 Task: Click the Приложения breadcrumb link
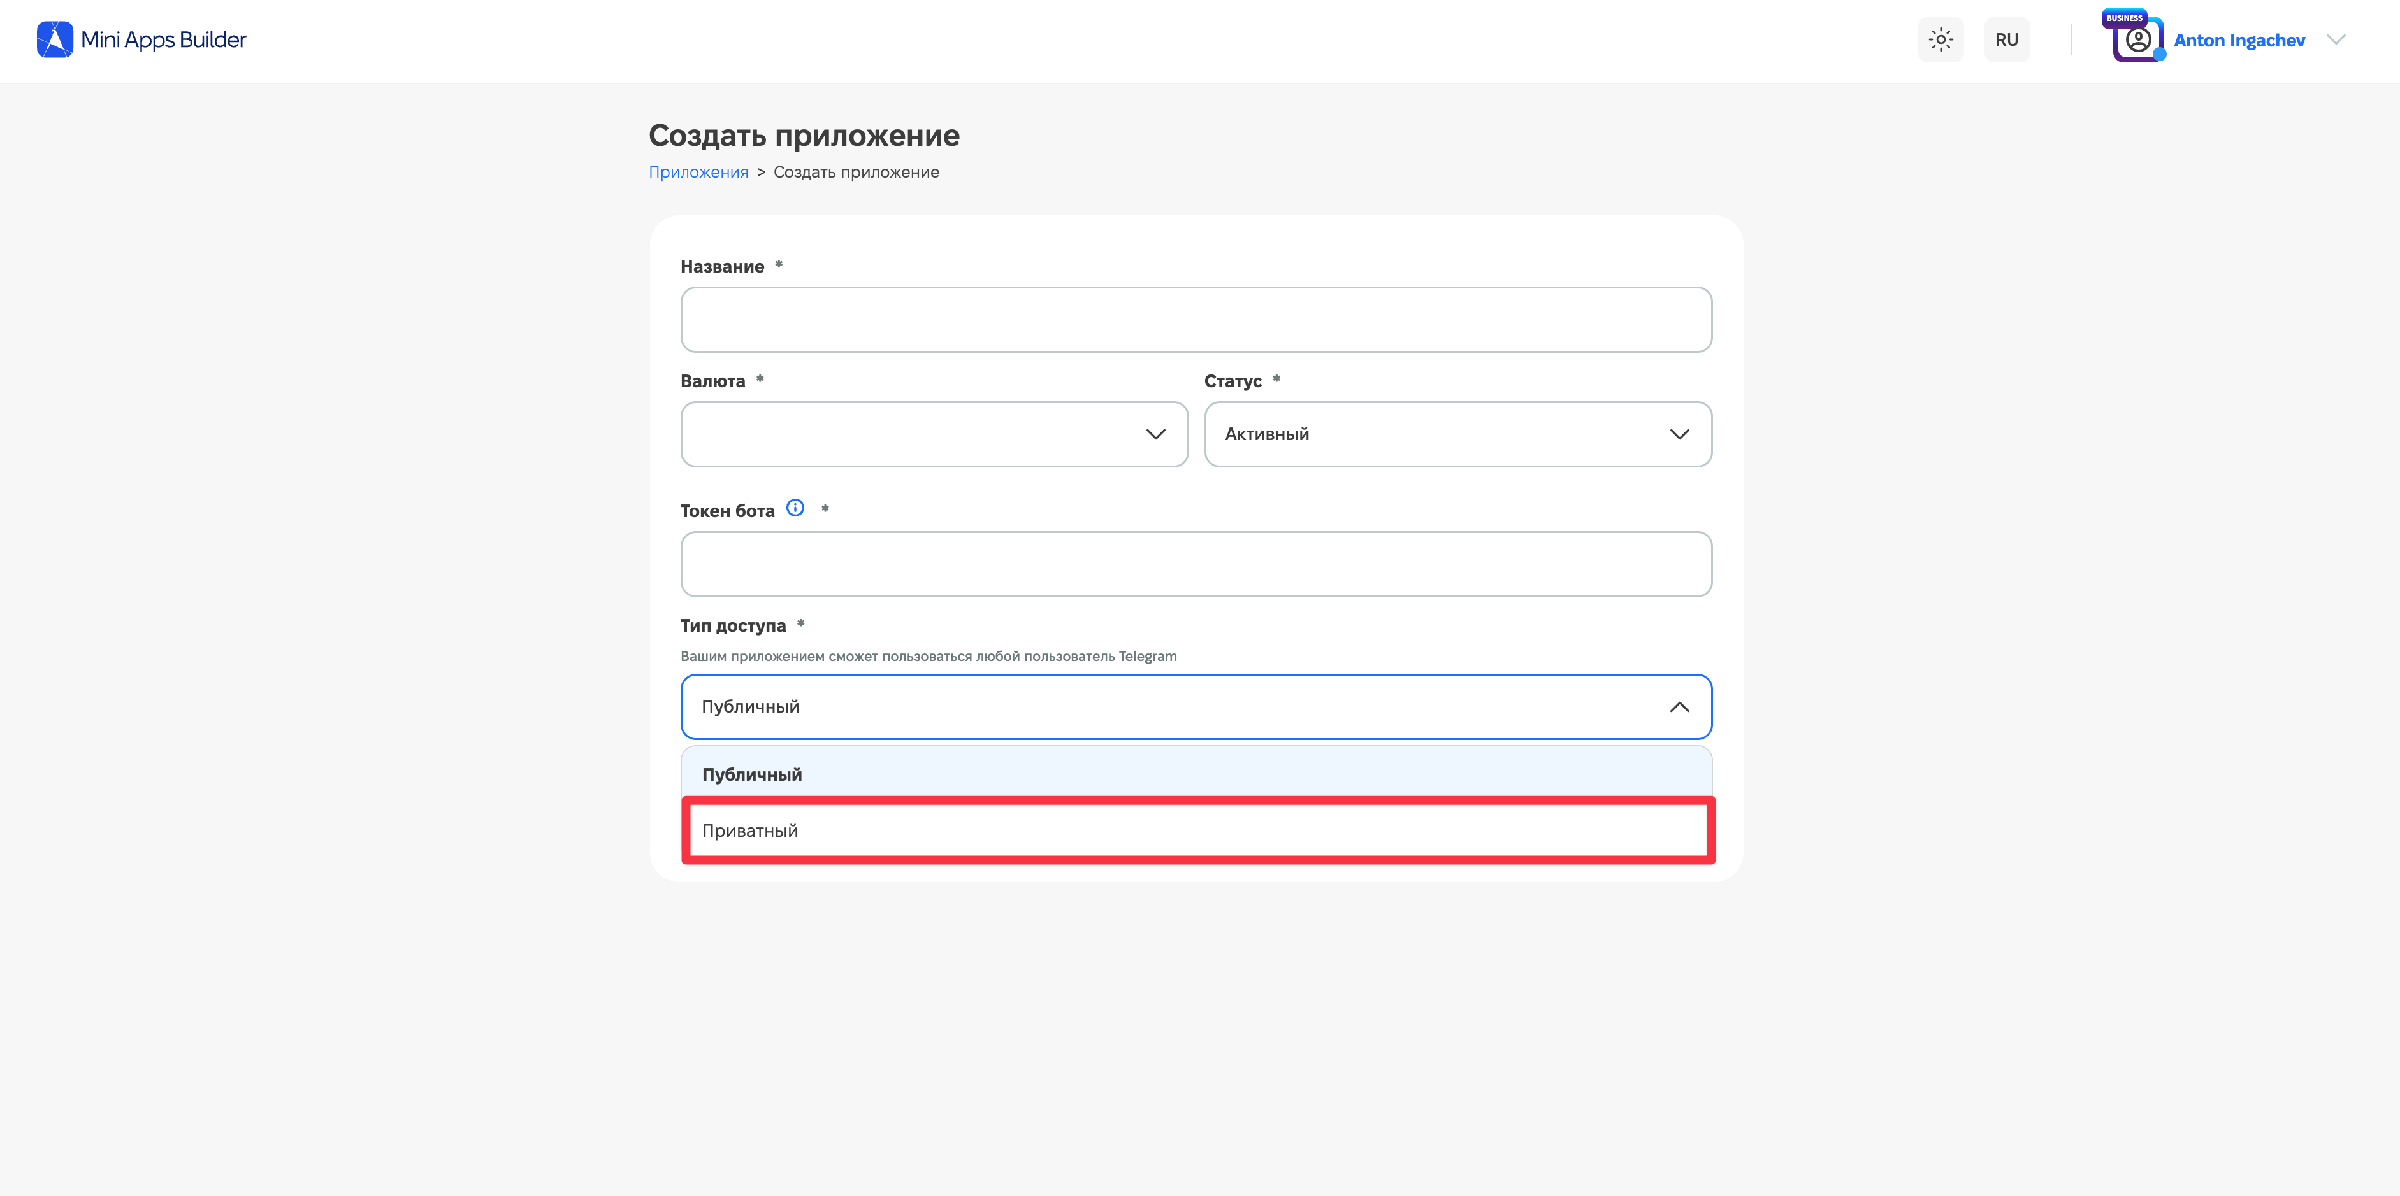pyautogui.click(x=698, y=172)
